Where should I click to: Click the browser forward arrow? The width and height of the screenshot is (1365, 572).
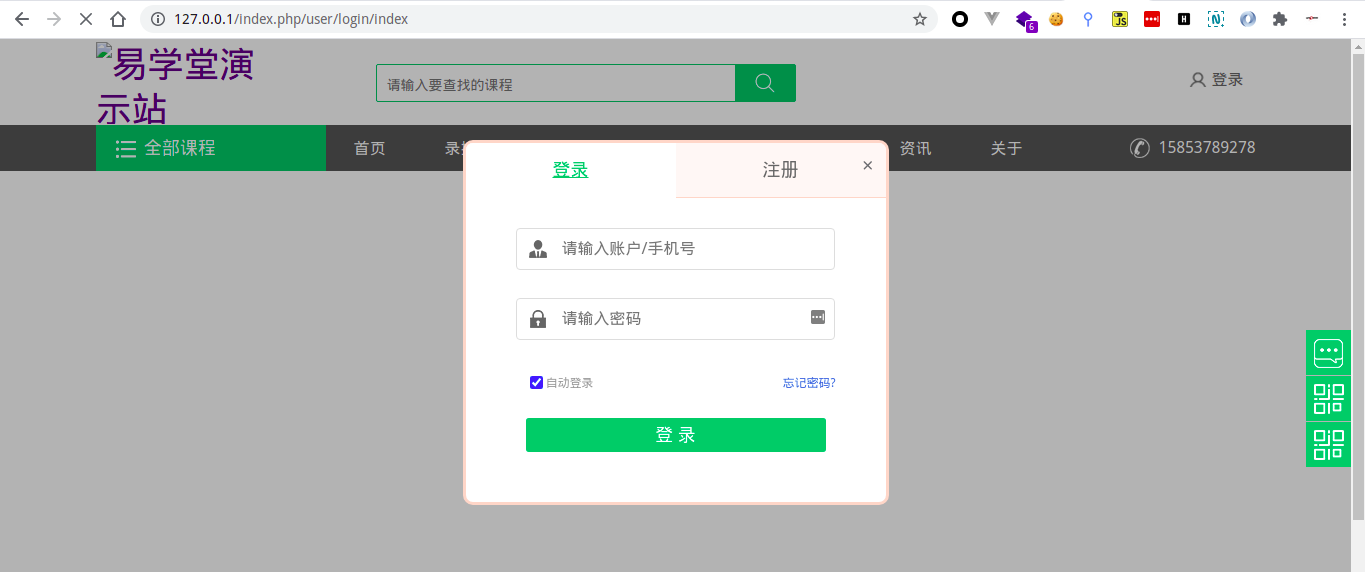pyautogui.click(x=54, y=19)
